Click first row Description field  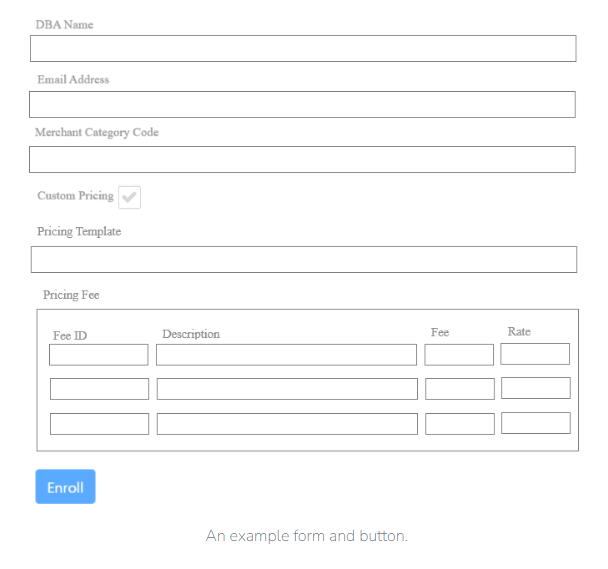[286, 355]
